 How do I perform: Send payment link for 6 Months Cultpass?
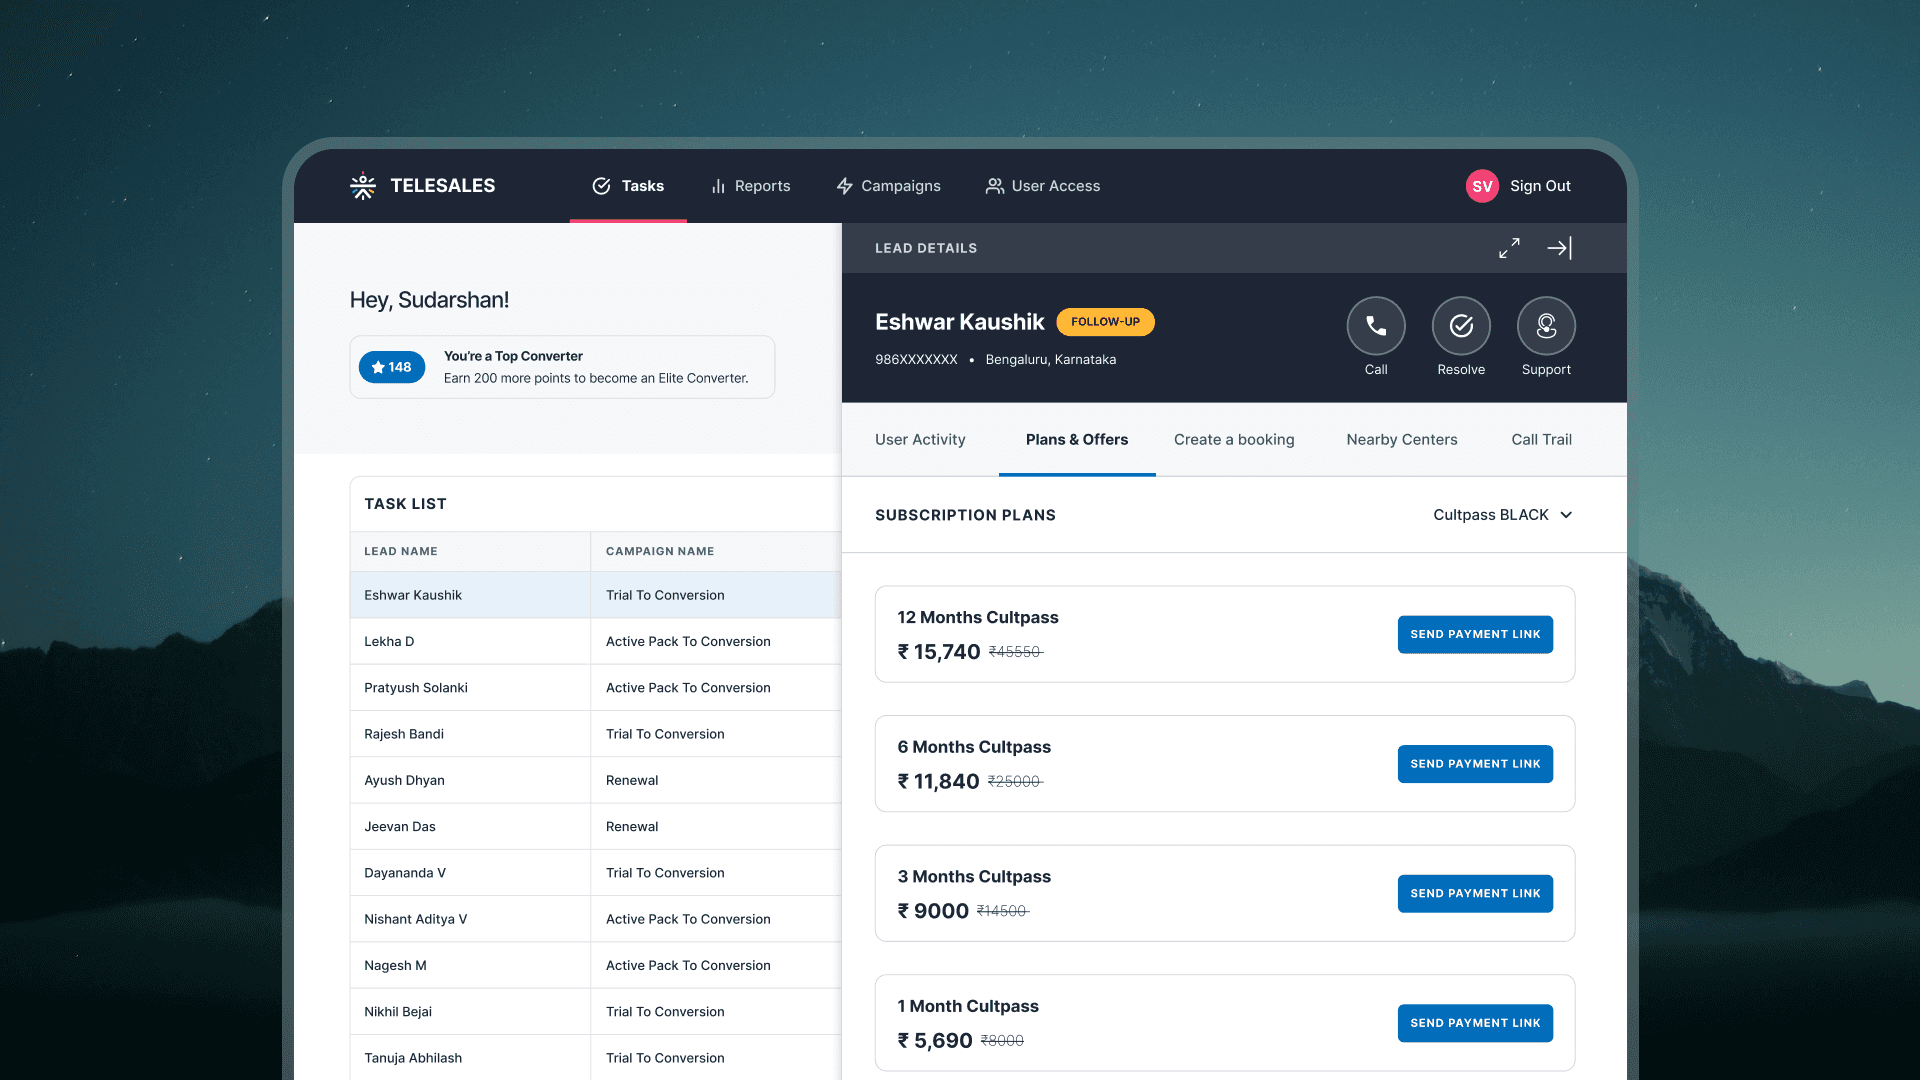1475,764
